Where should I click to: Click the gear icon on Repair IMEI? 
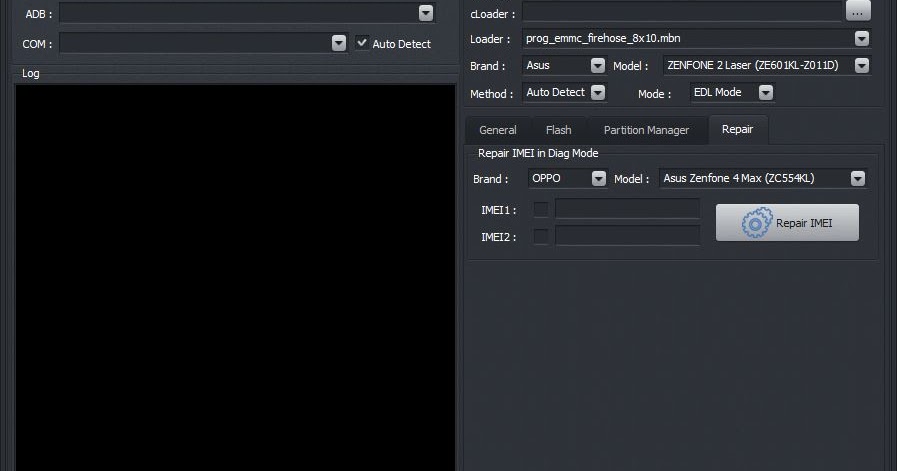[x=756, y=223]
